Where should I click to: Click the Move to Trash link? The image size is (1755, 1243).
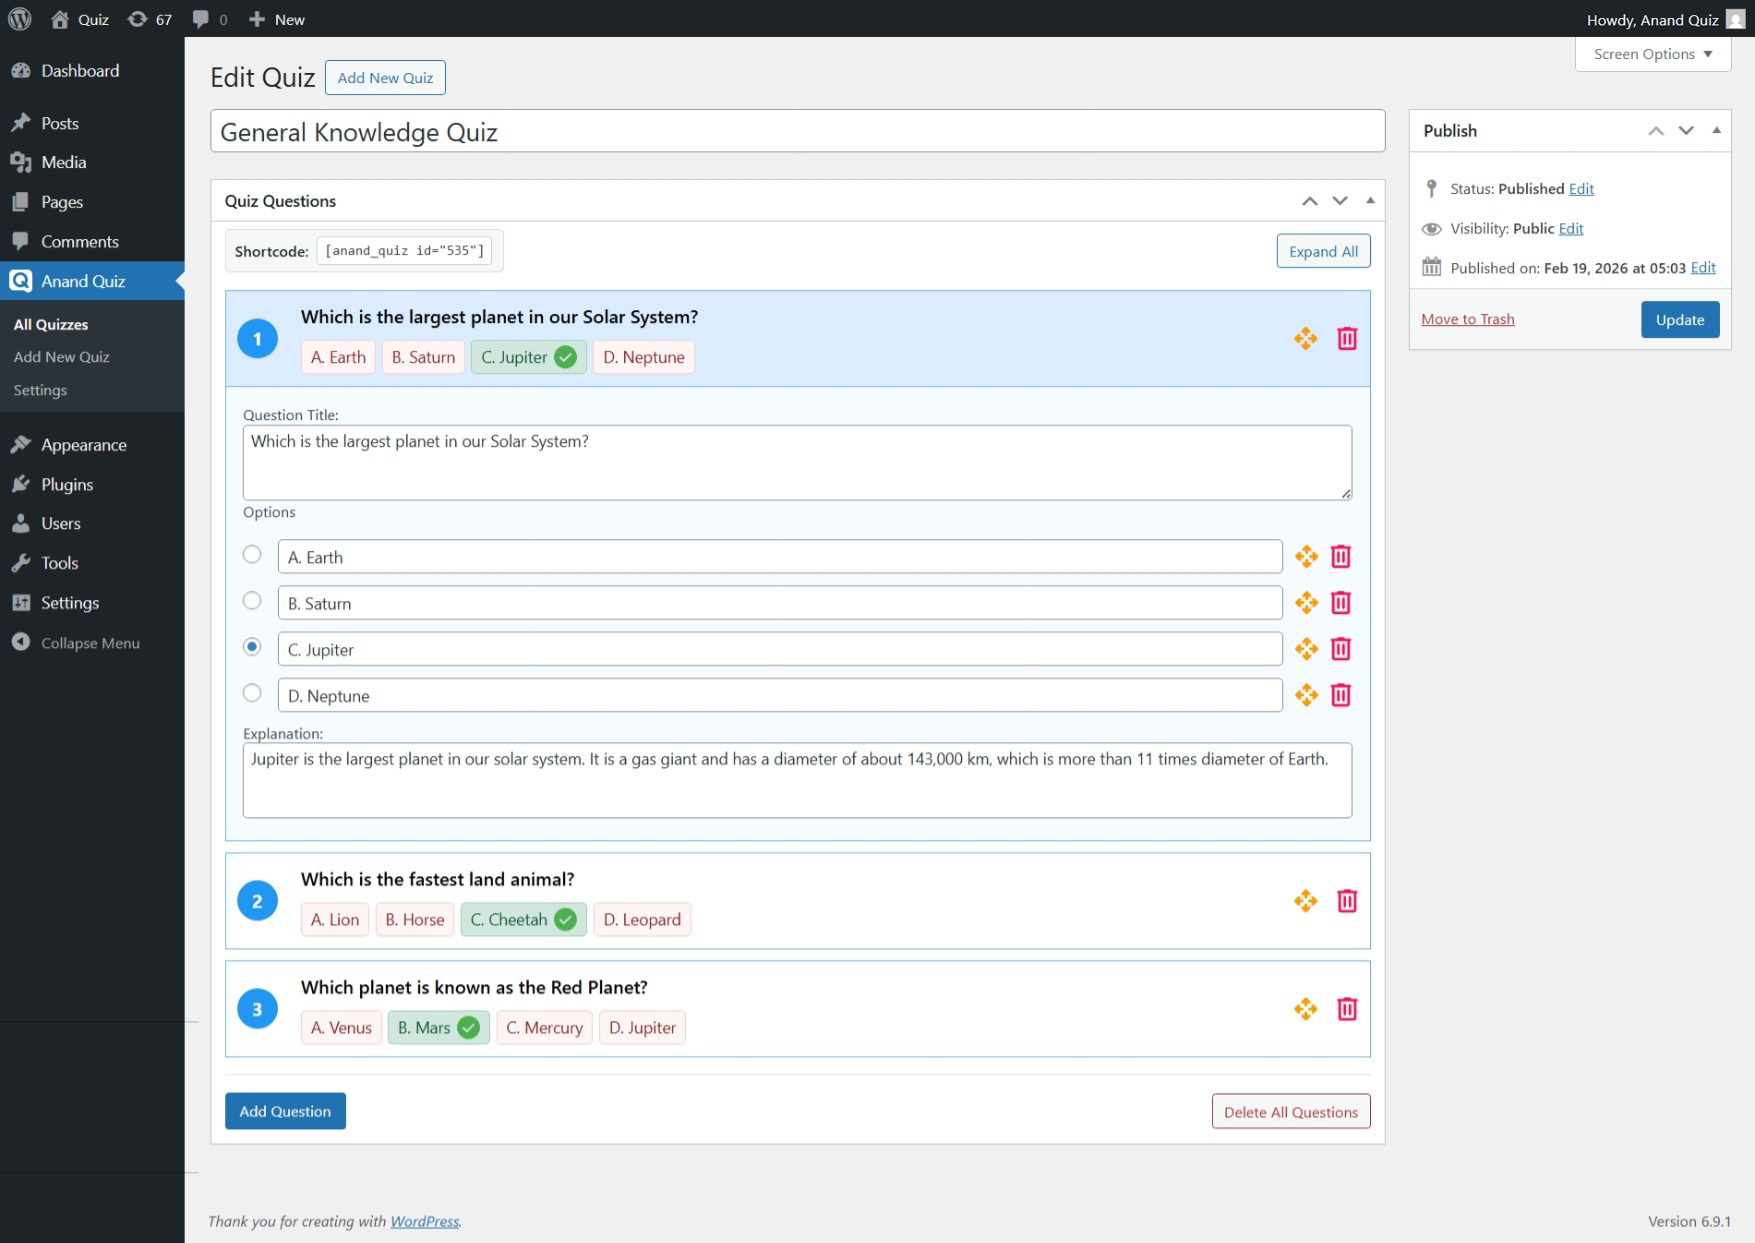(x=1467, y=319)
